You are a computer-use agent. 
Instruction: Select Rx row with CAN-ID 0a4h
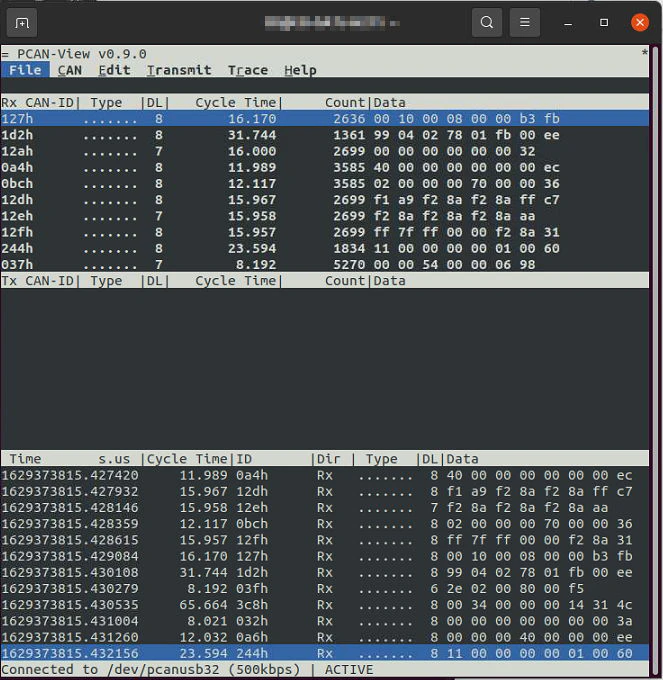(x=325, y=167)
